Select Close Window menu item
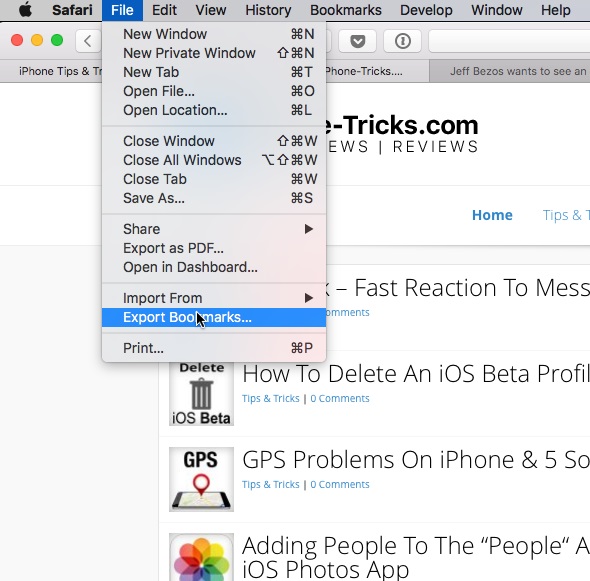The height and width of the screenshot is (581, 590). [x=214, y=141]
